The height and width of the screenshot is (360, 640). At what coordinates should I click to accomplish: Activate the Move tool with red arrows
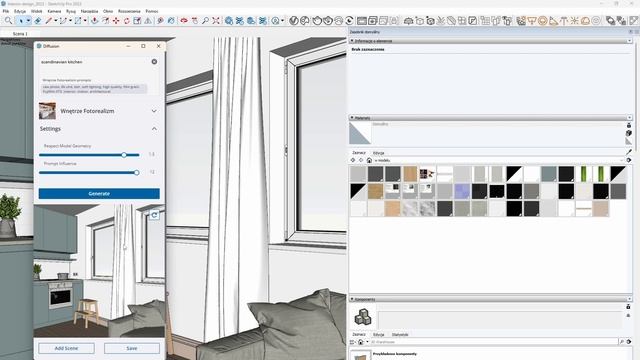tap(116, 20)
